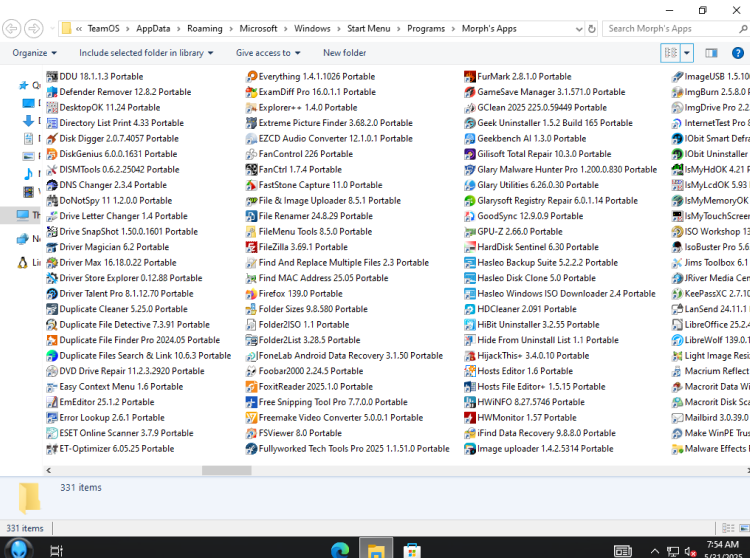The width and height of the screenshot is (750, 558).
Task: Select the LibreWolf icon
Action: pyautogui.click(x=677, y=340)
